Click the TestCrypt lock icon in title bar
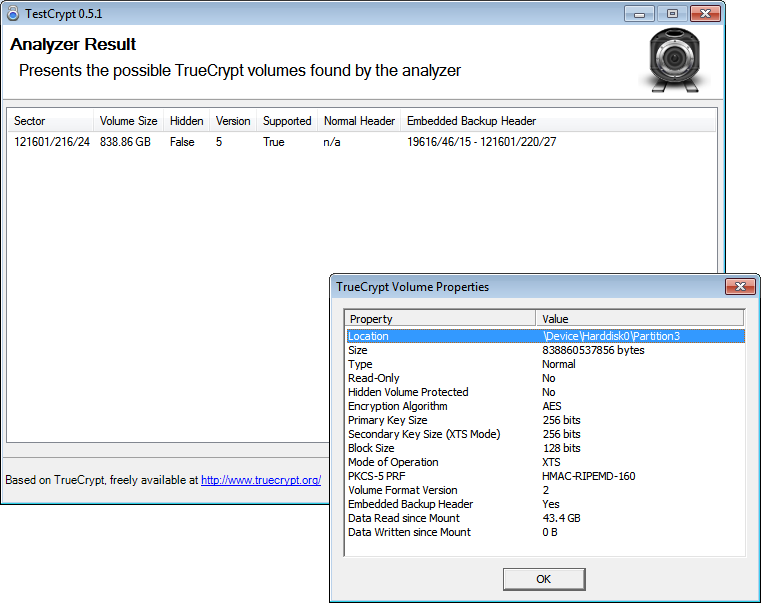This screenshot has height=614, width=768. coord(13,13)
